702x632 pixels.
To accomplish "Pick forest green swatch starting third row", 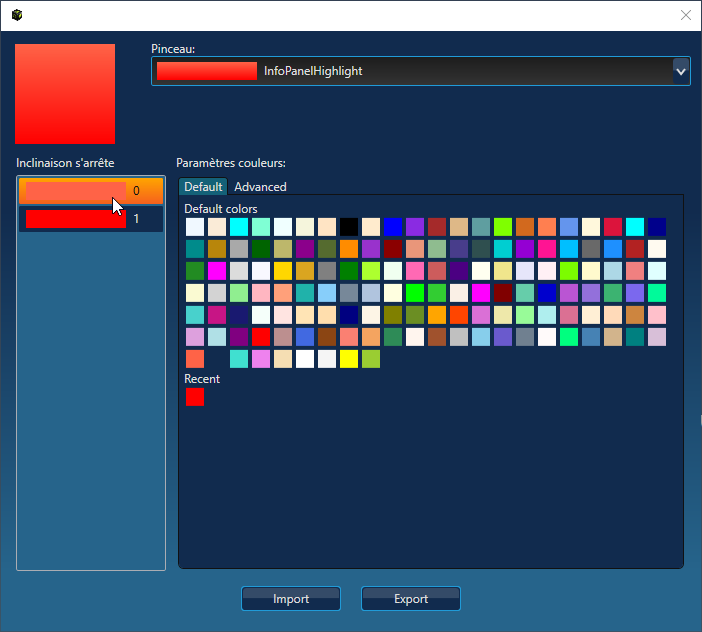I will coord(195,271).
